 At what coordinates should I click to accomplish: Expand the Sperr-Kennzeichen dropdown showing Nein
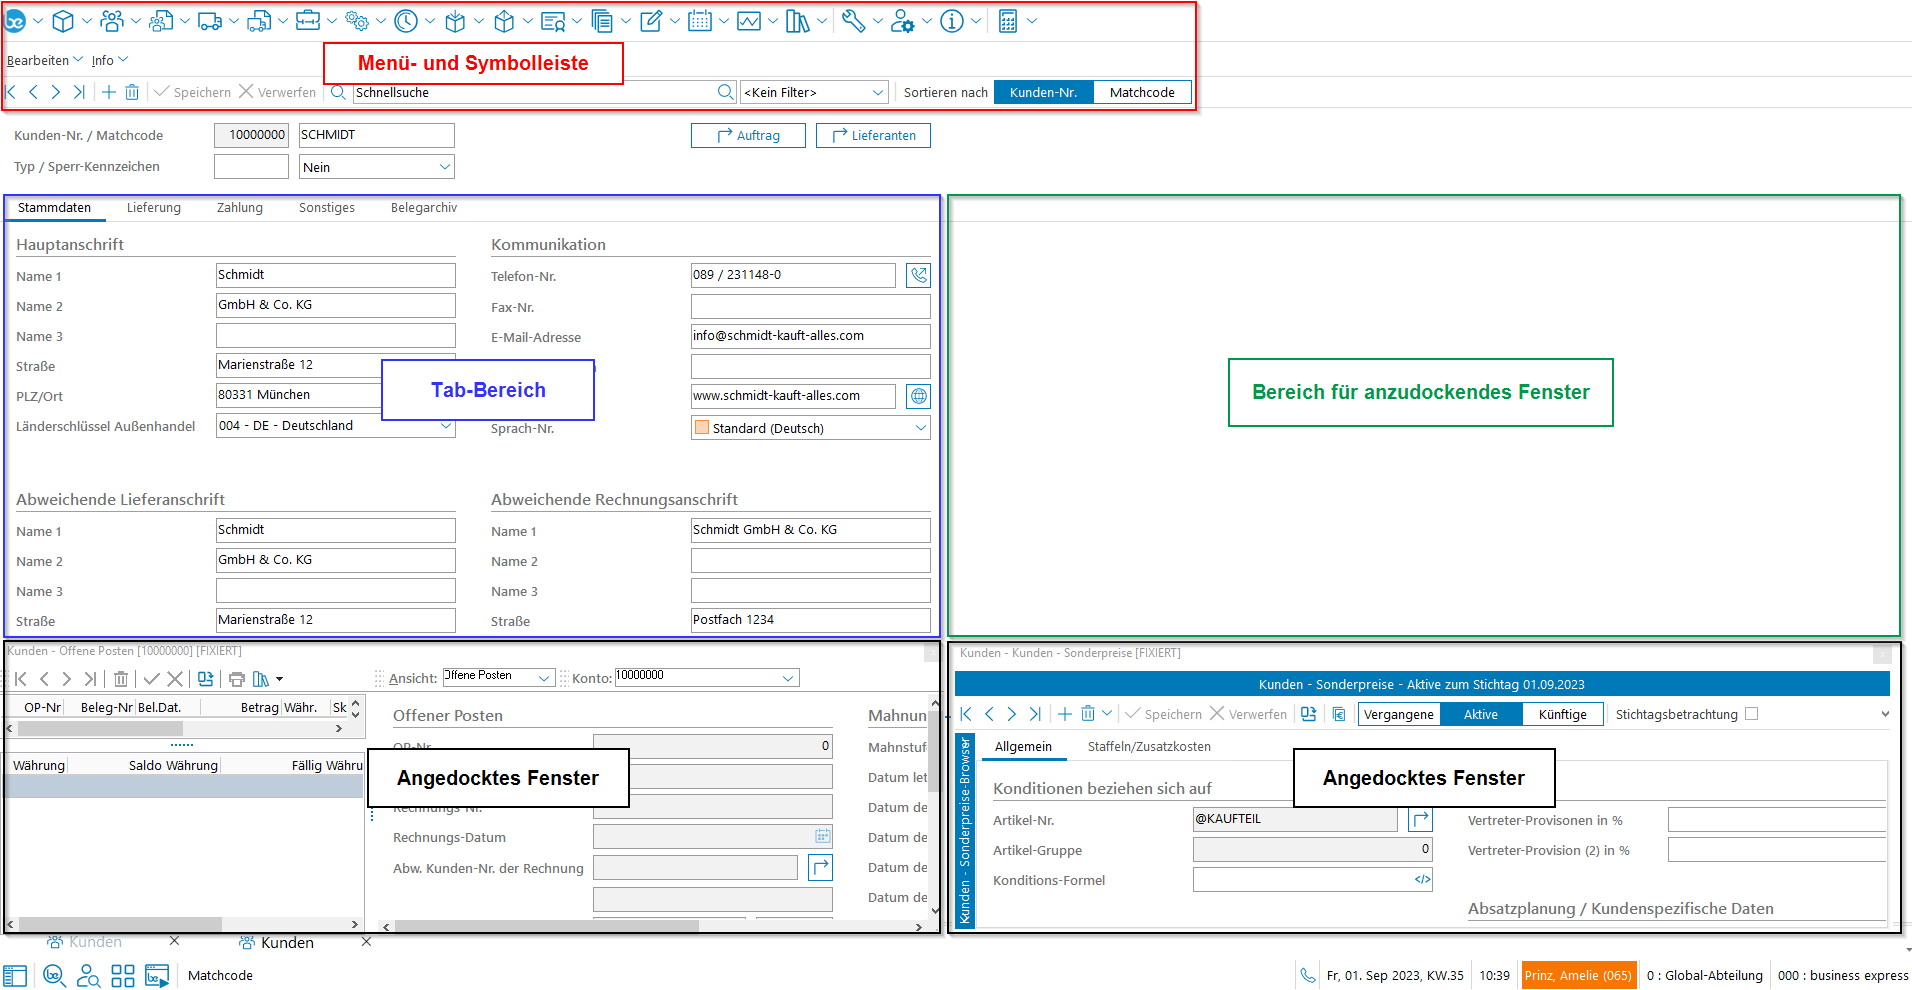click(x=377, y=167)
